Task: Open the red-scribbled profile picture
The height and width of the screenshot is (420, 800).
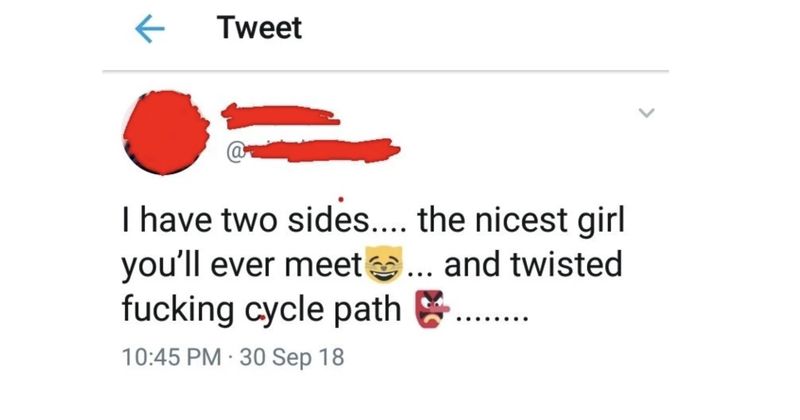Action: [x=166, y=133]
